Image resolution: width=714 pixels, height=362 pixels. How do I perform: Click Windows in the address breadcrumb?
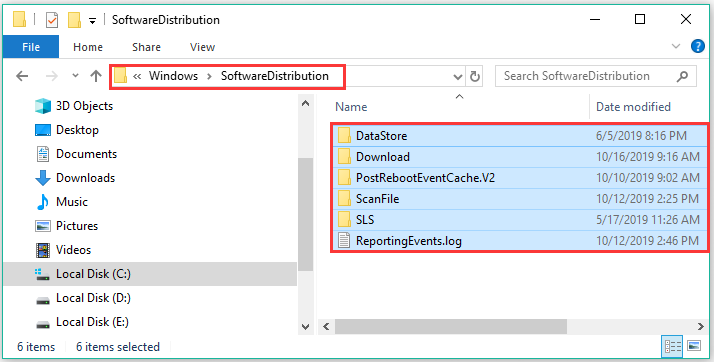pyautogui.click(x=173, y=76)
